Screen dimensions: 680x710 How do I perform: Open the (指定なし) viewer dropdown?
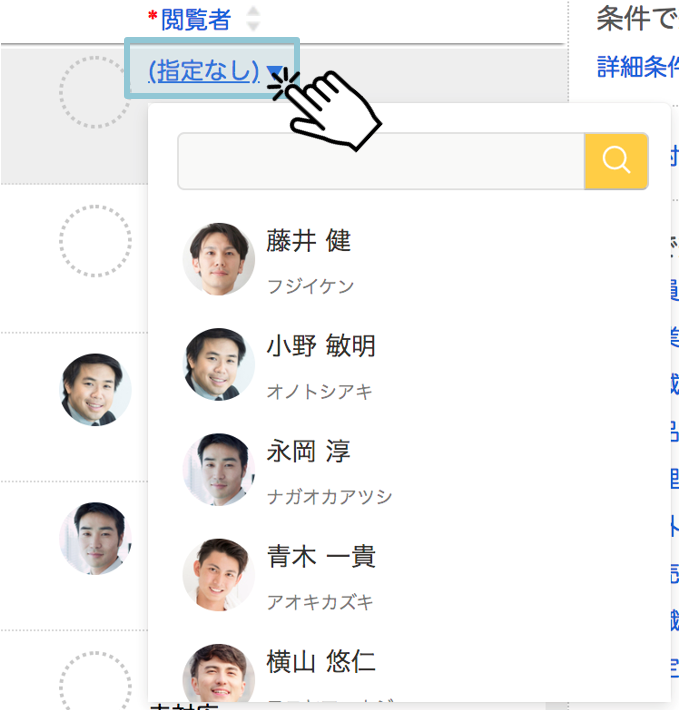tap(212, 68)
